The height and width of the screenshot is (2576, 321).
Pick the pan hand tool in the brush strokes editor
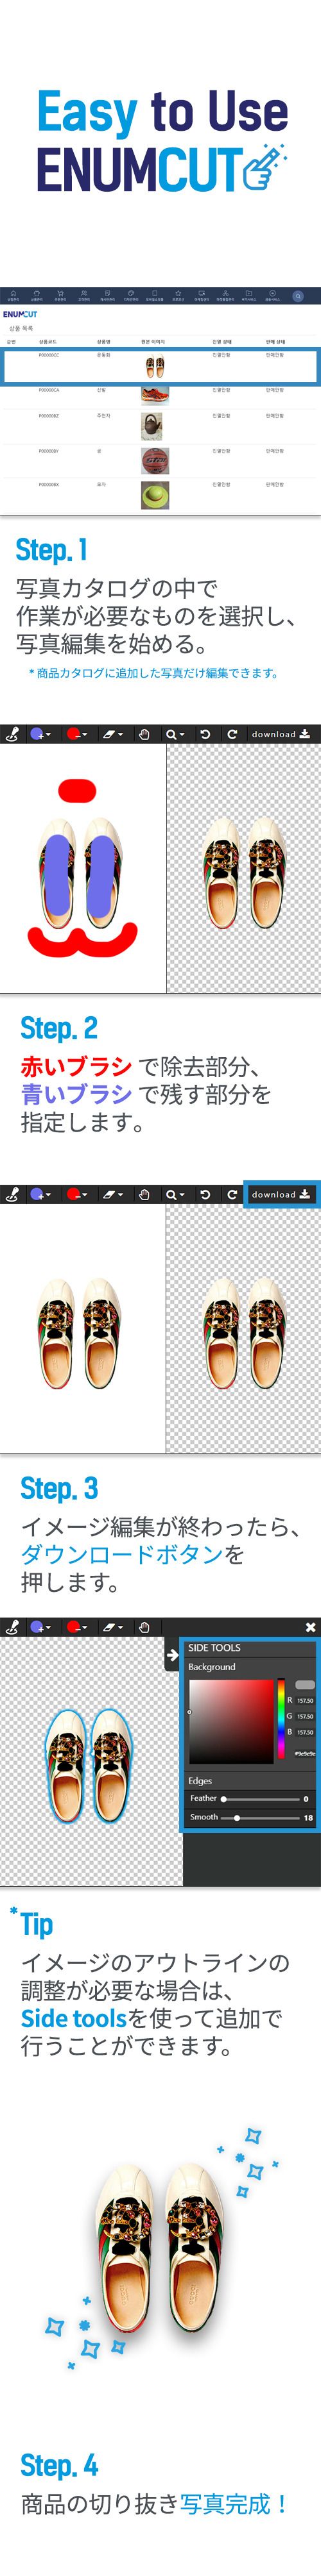pos(144,734)
